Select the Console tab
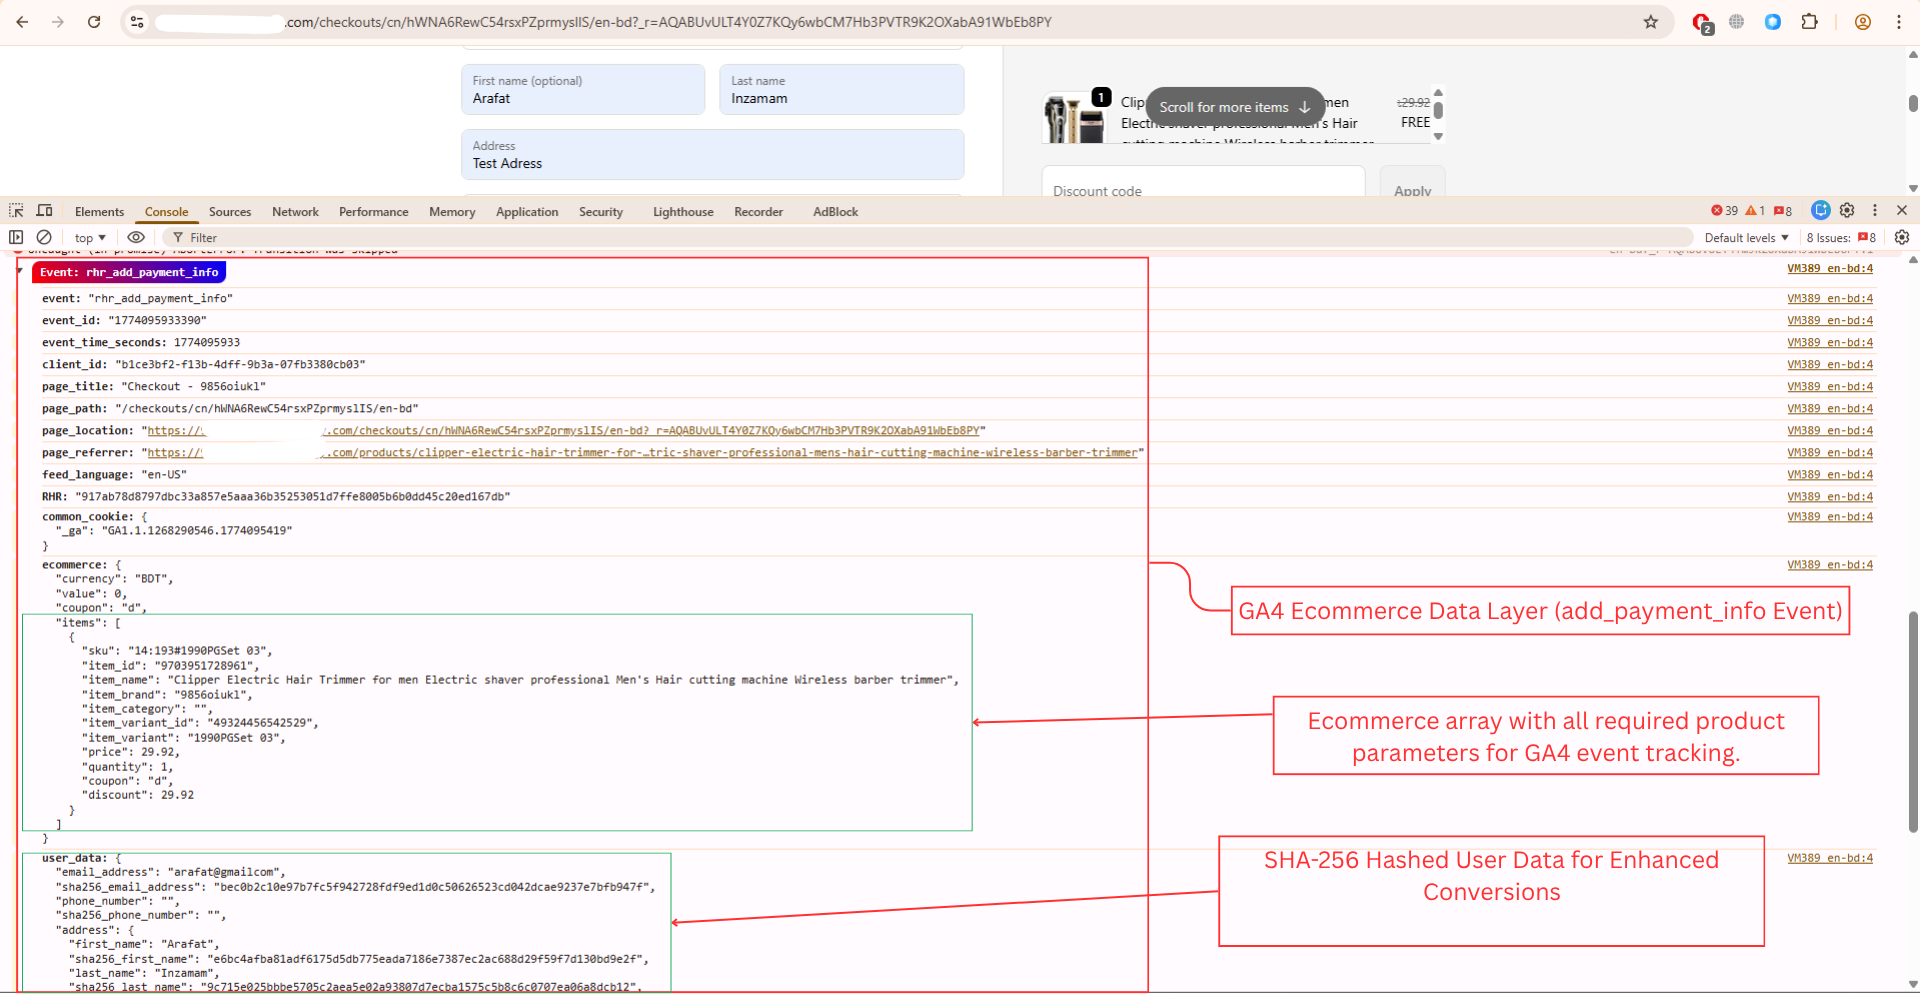 click(166, 211)
